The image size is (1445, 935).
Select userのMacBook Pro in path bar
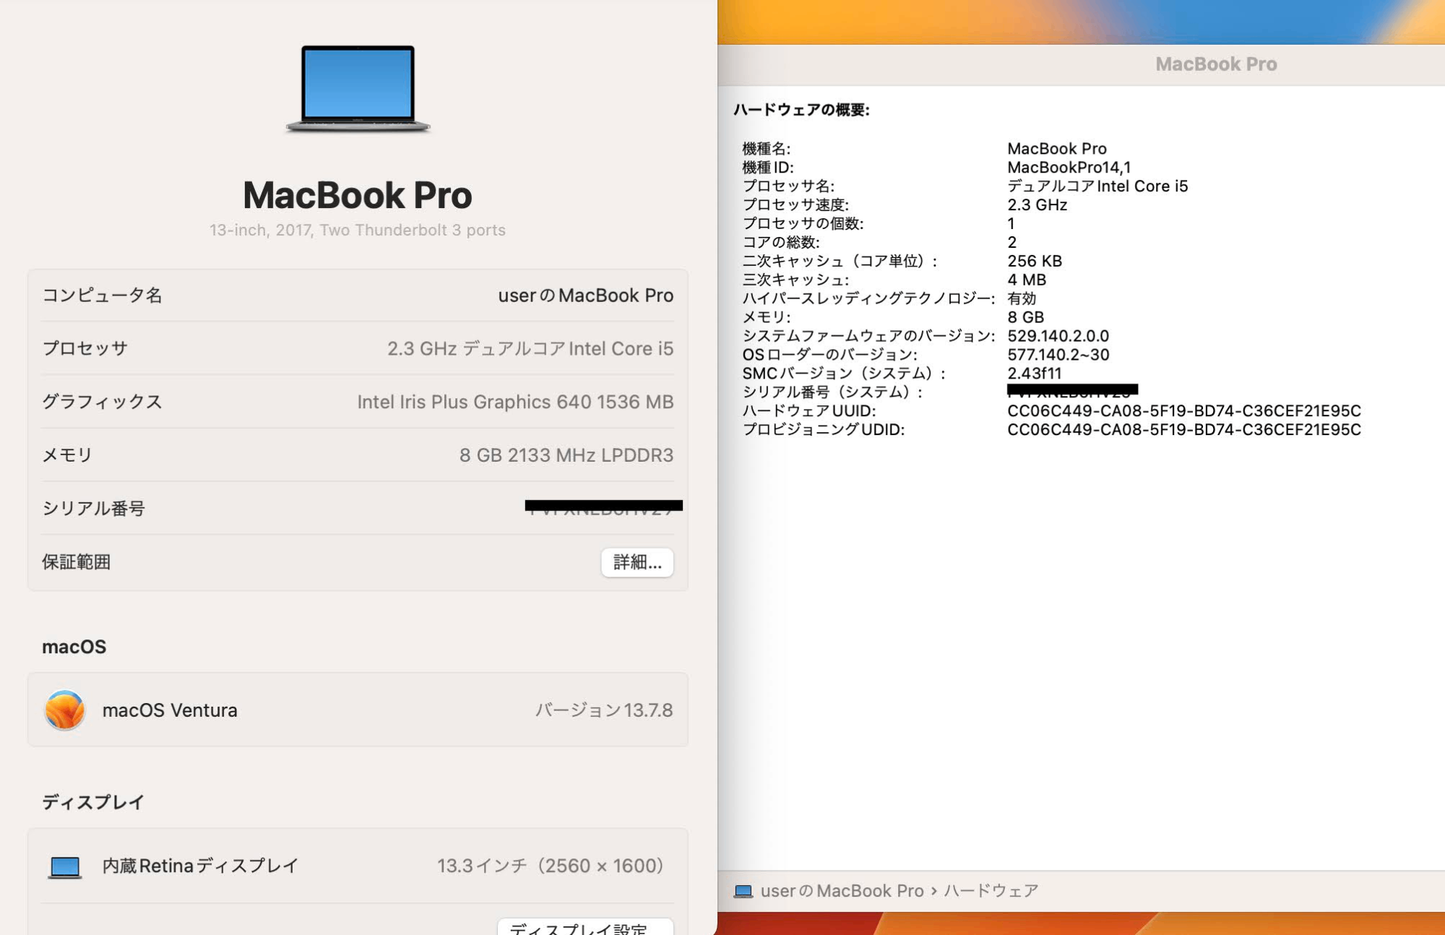(842, 891)
